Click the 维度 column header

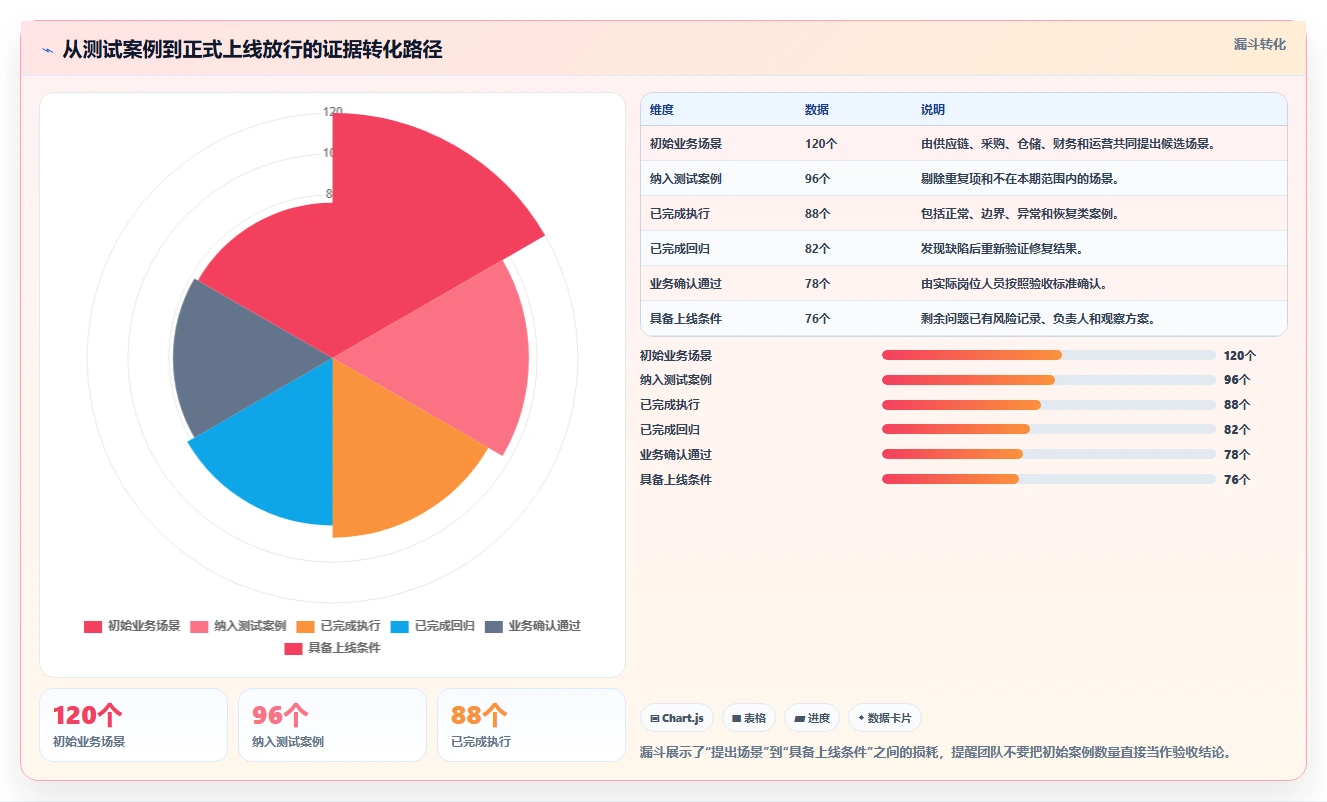[662, 110]
